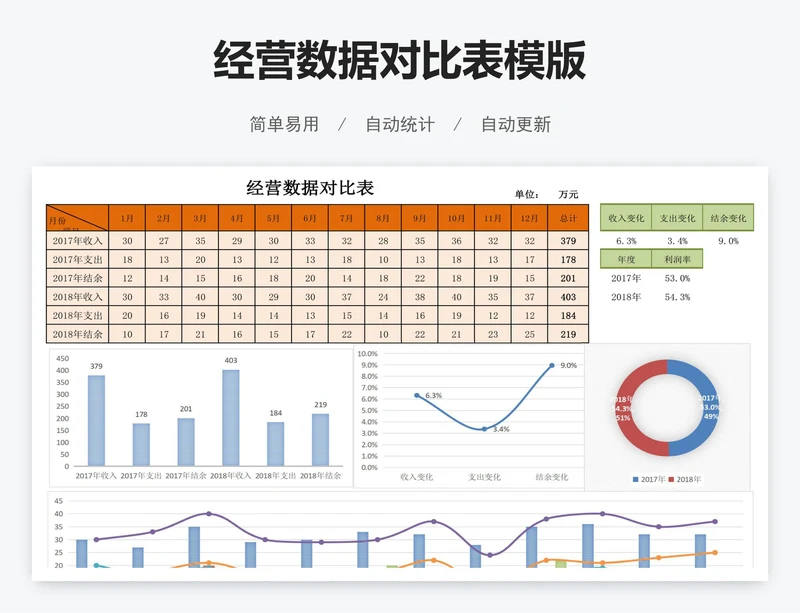Image resolution: width=800 pixels, height=613 pixels.
Task: Click the 3.4% data point on line chart
Action: click(484, 429)
